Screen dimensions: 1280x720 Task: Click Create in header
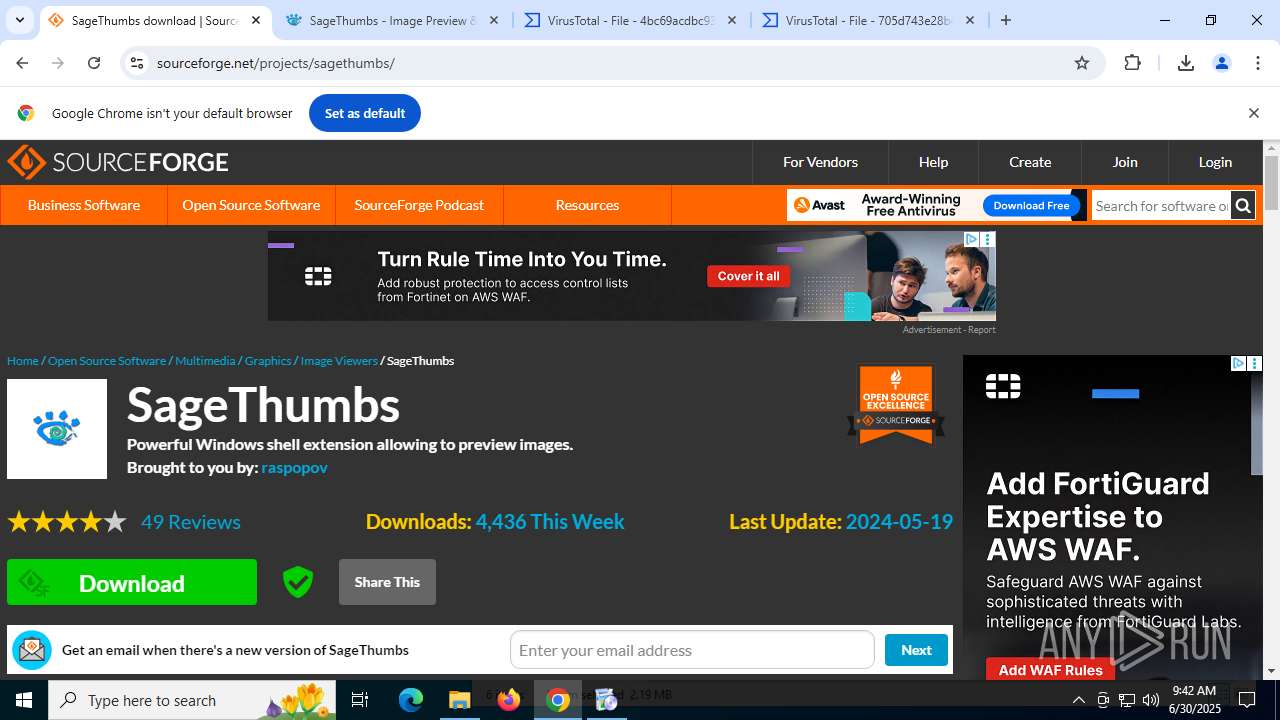click(x=1030, y=162)
